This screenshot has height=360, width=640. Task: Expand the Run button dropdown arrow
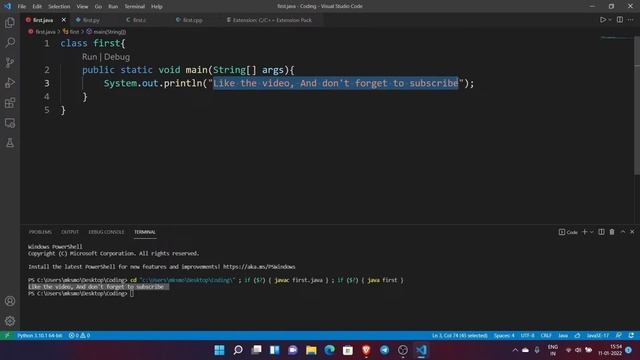coord(610,20)
